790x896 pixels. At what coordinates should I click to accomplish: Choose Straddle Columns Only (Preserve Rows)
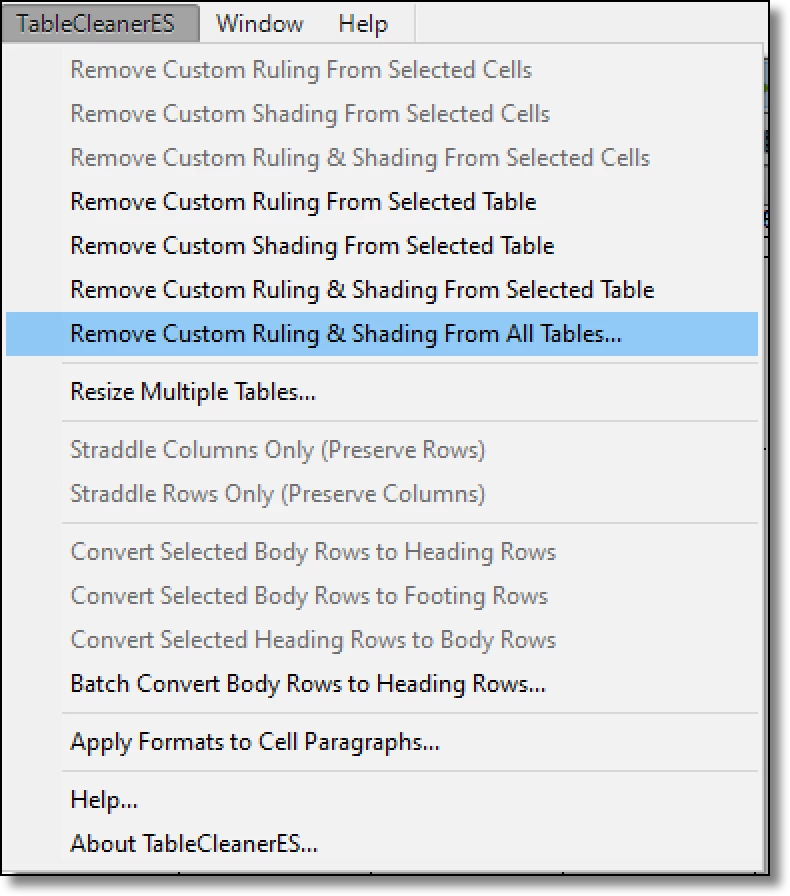click(382, 450)
